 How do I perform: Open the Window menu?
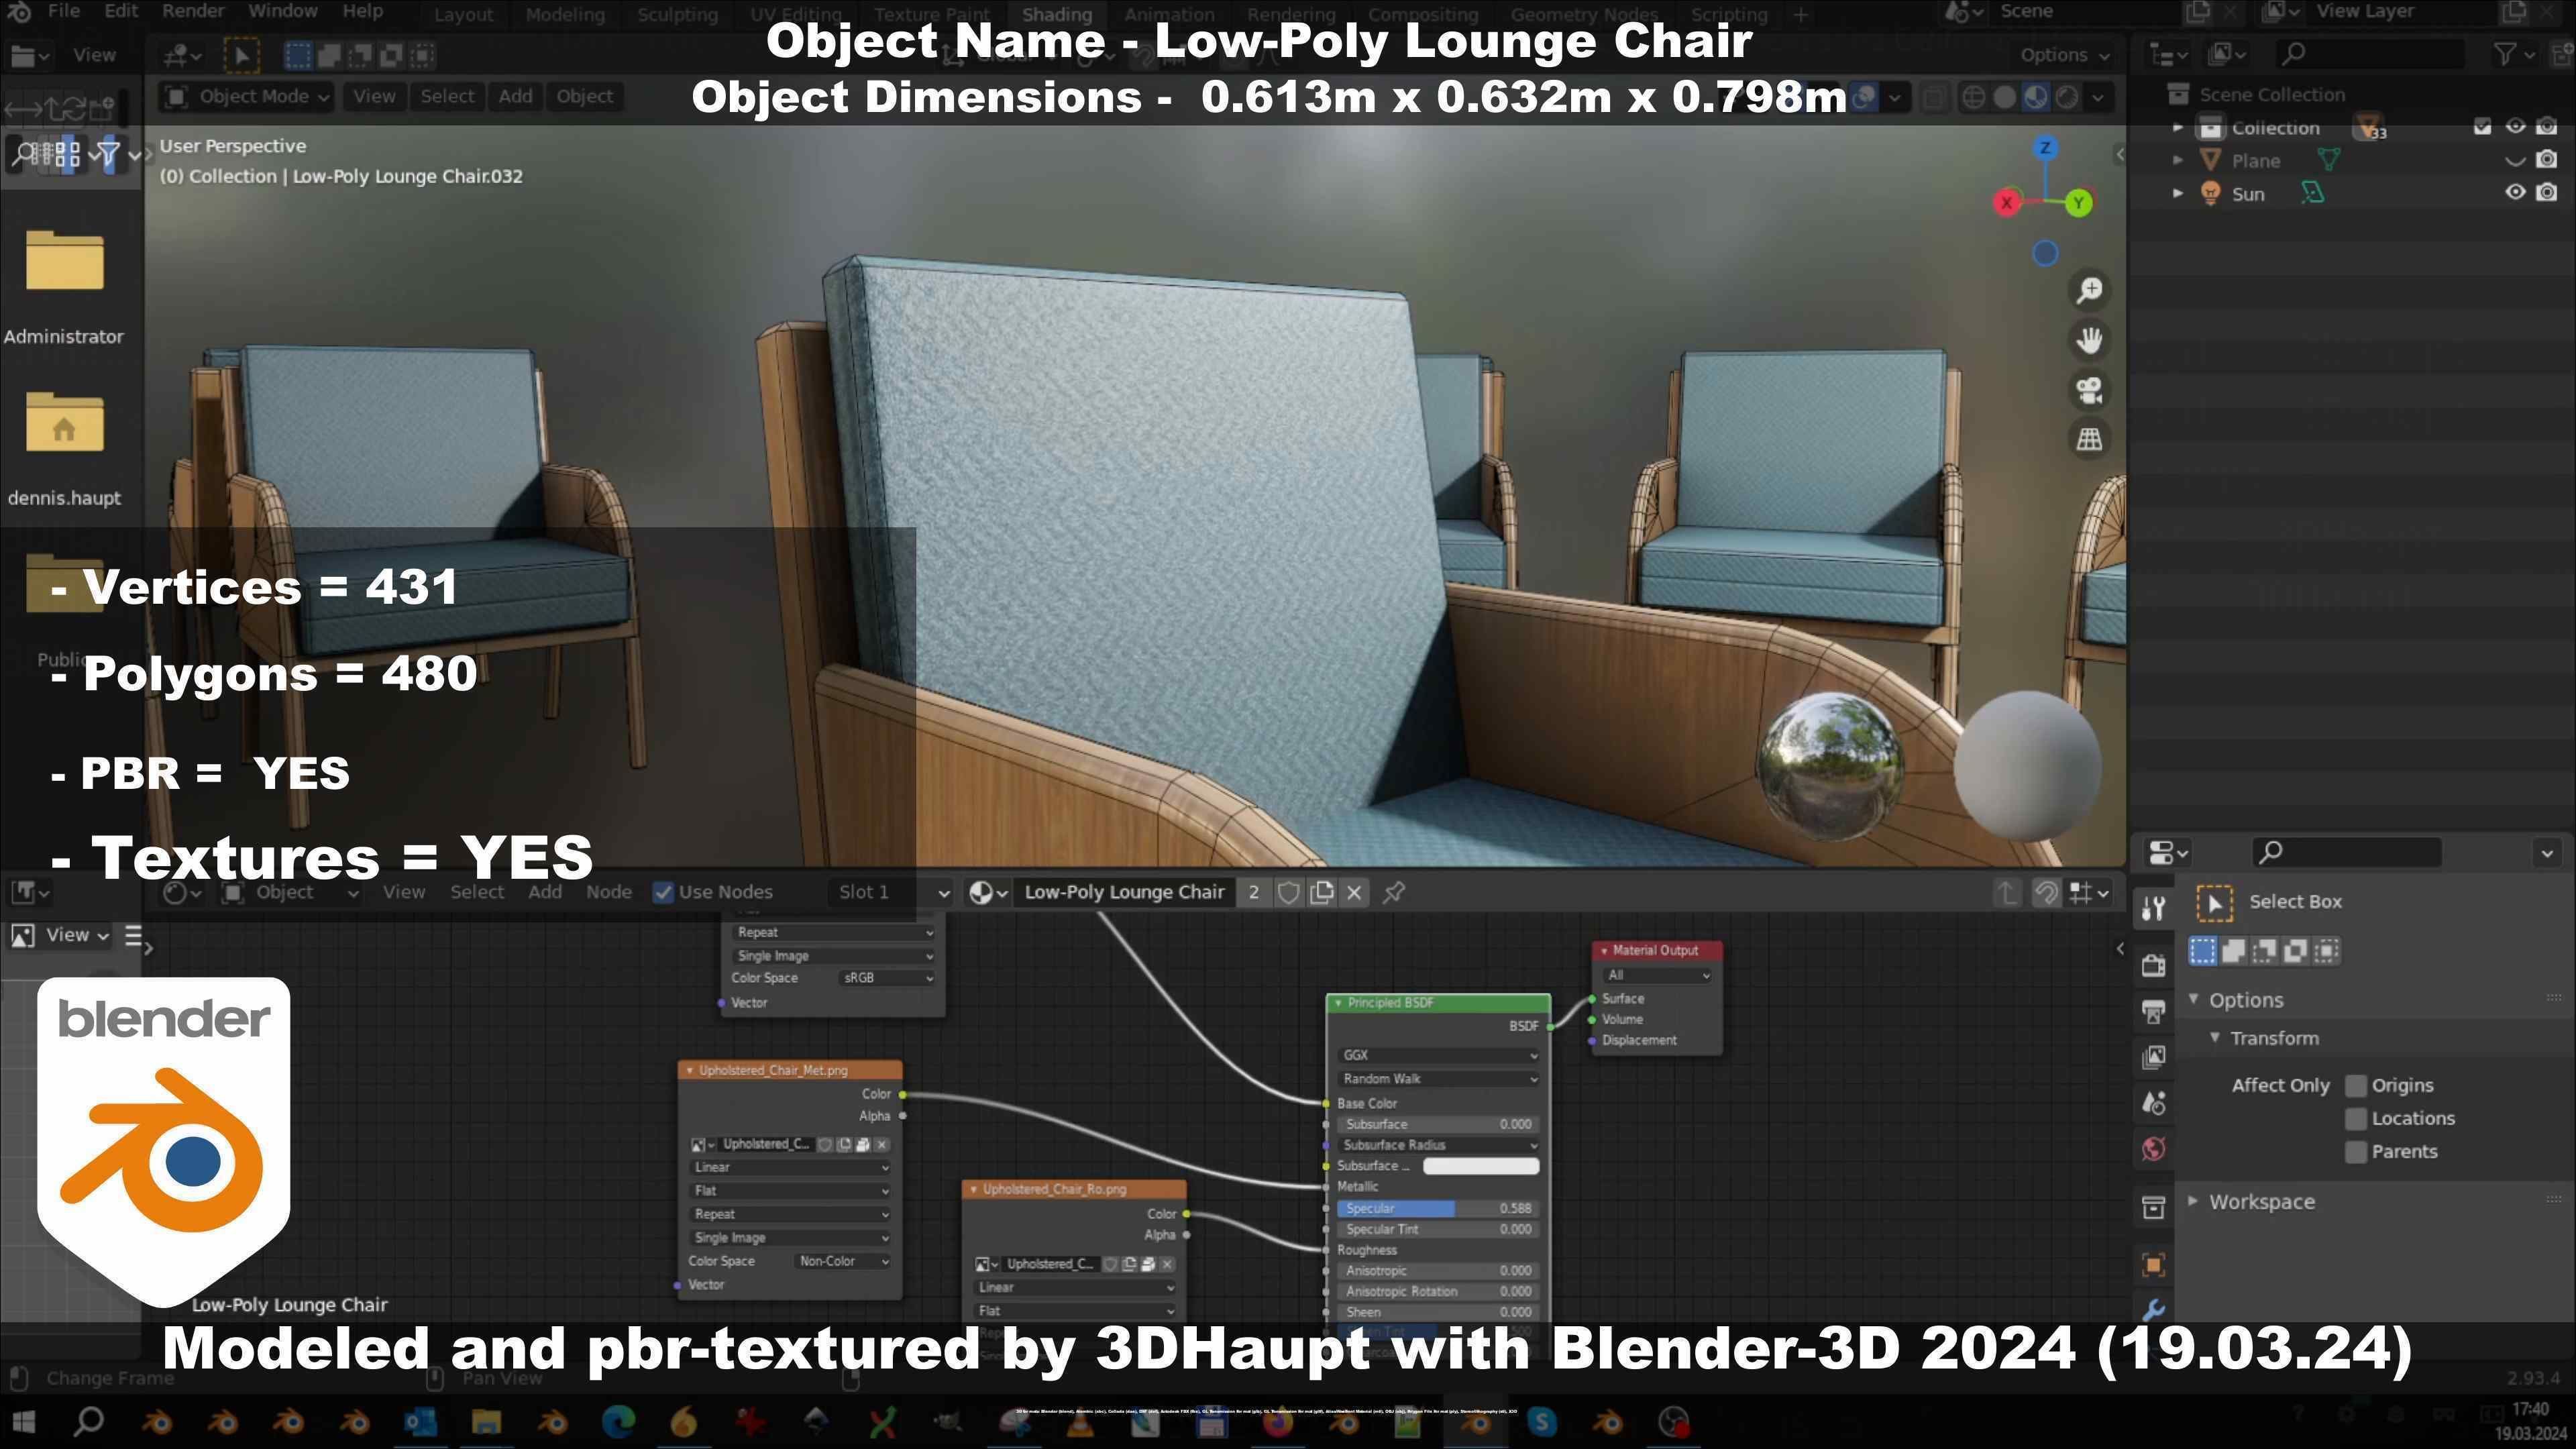tap(283, 11)
